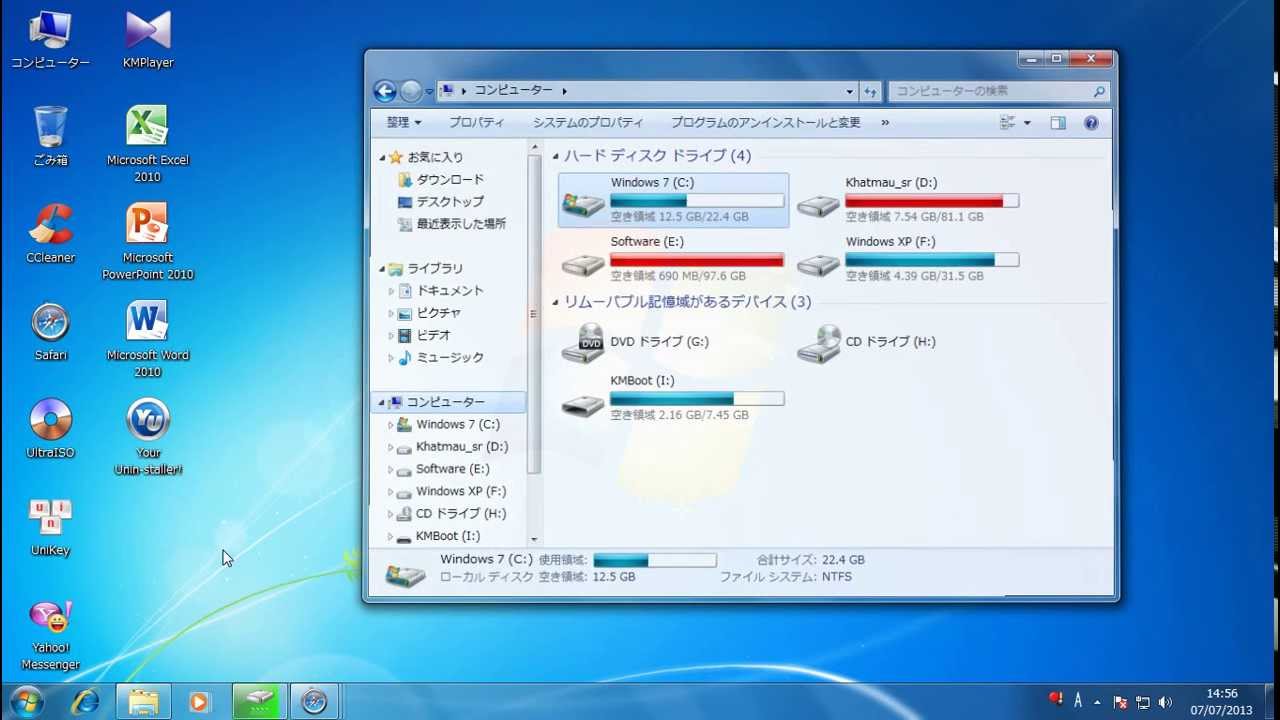Launch Microsoft Excel 2010 shortcut
The width and height of the screenshot is (1280, 720).
pos(148,145)
